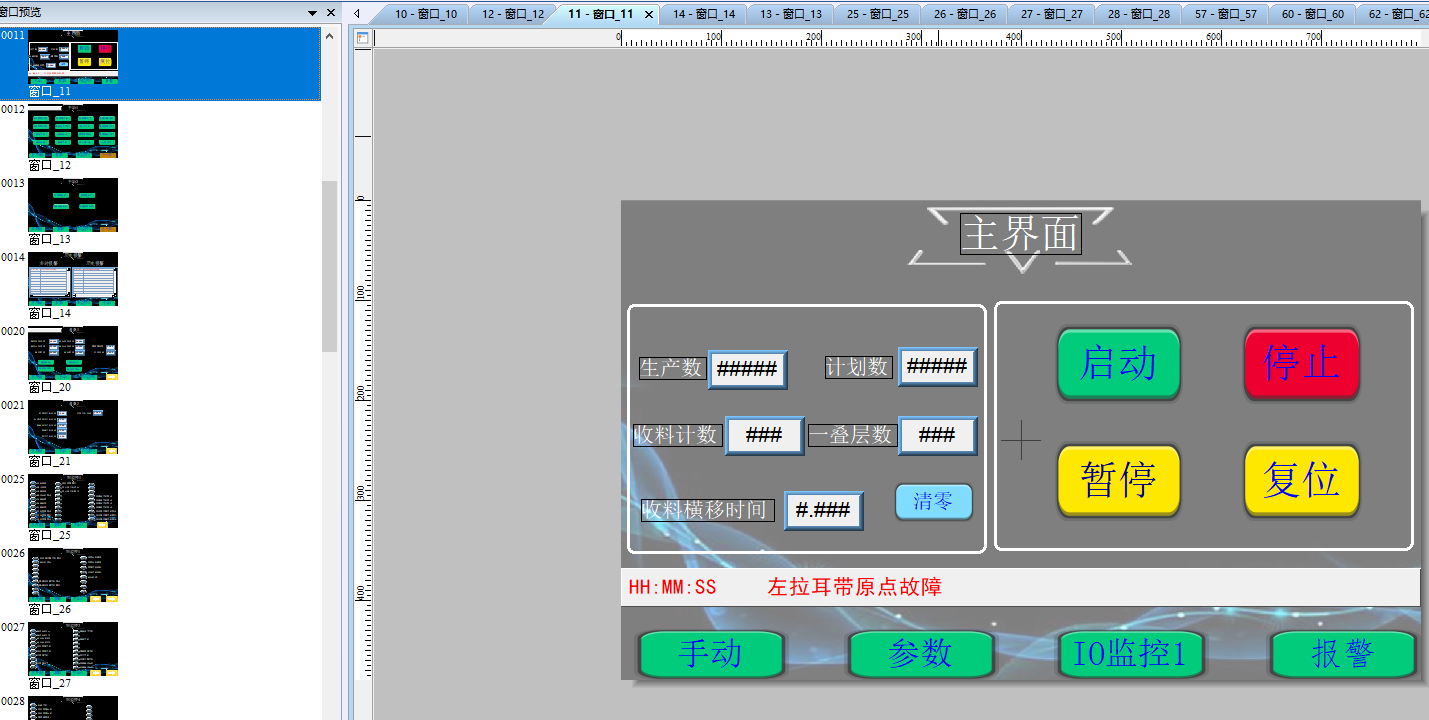Image resolution: width=1429 pixels, height=720 pixels.
Task: Click the green 启动 start button
Action: point(1118,364)
